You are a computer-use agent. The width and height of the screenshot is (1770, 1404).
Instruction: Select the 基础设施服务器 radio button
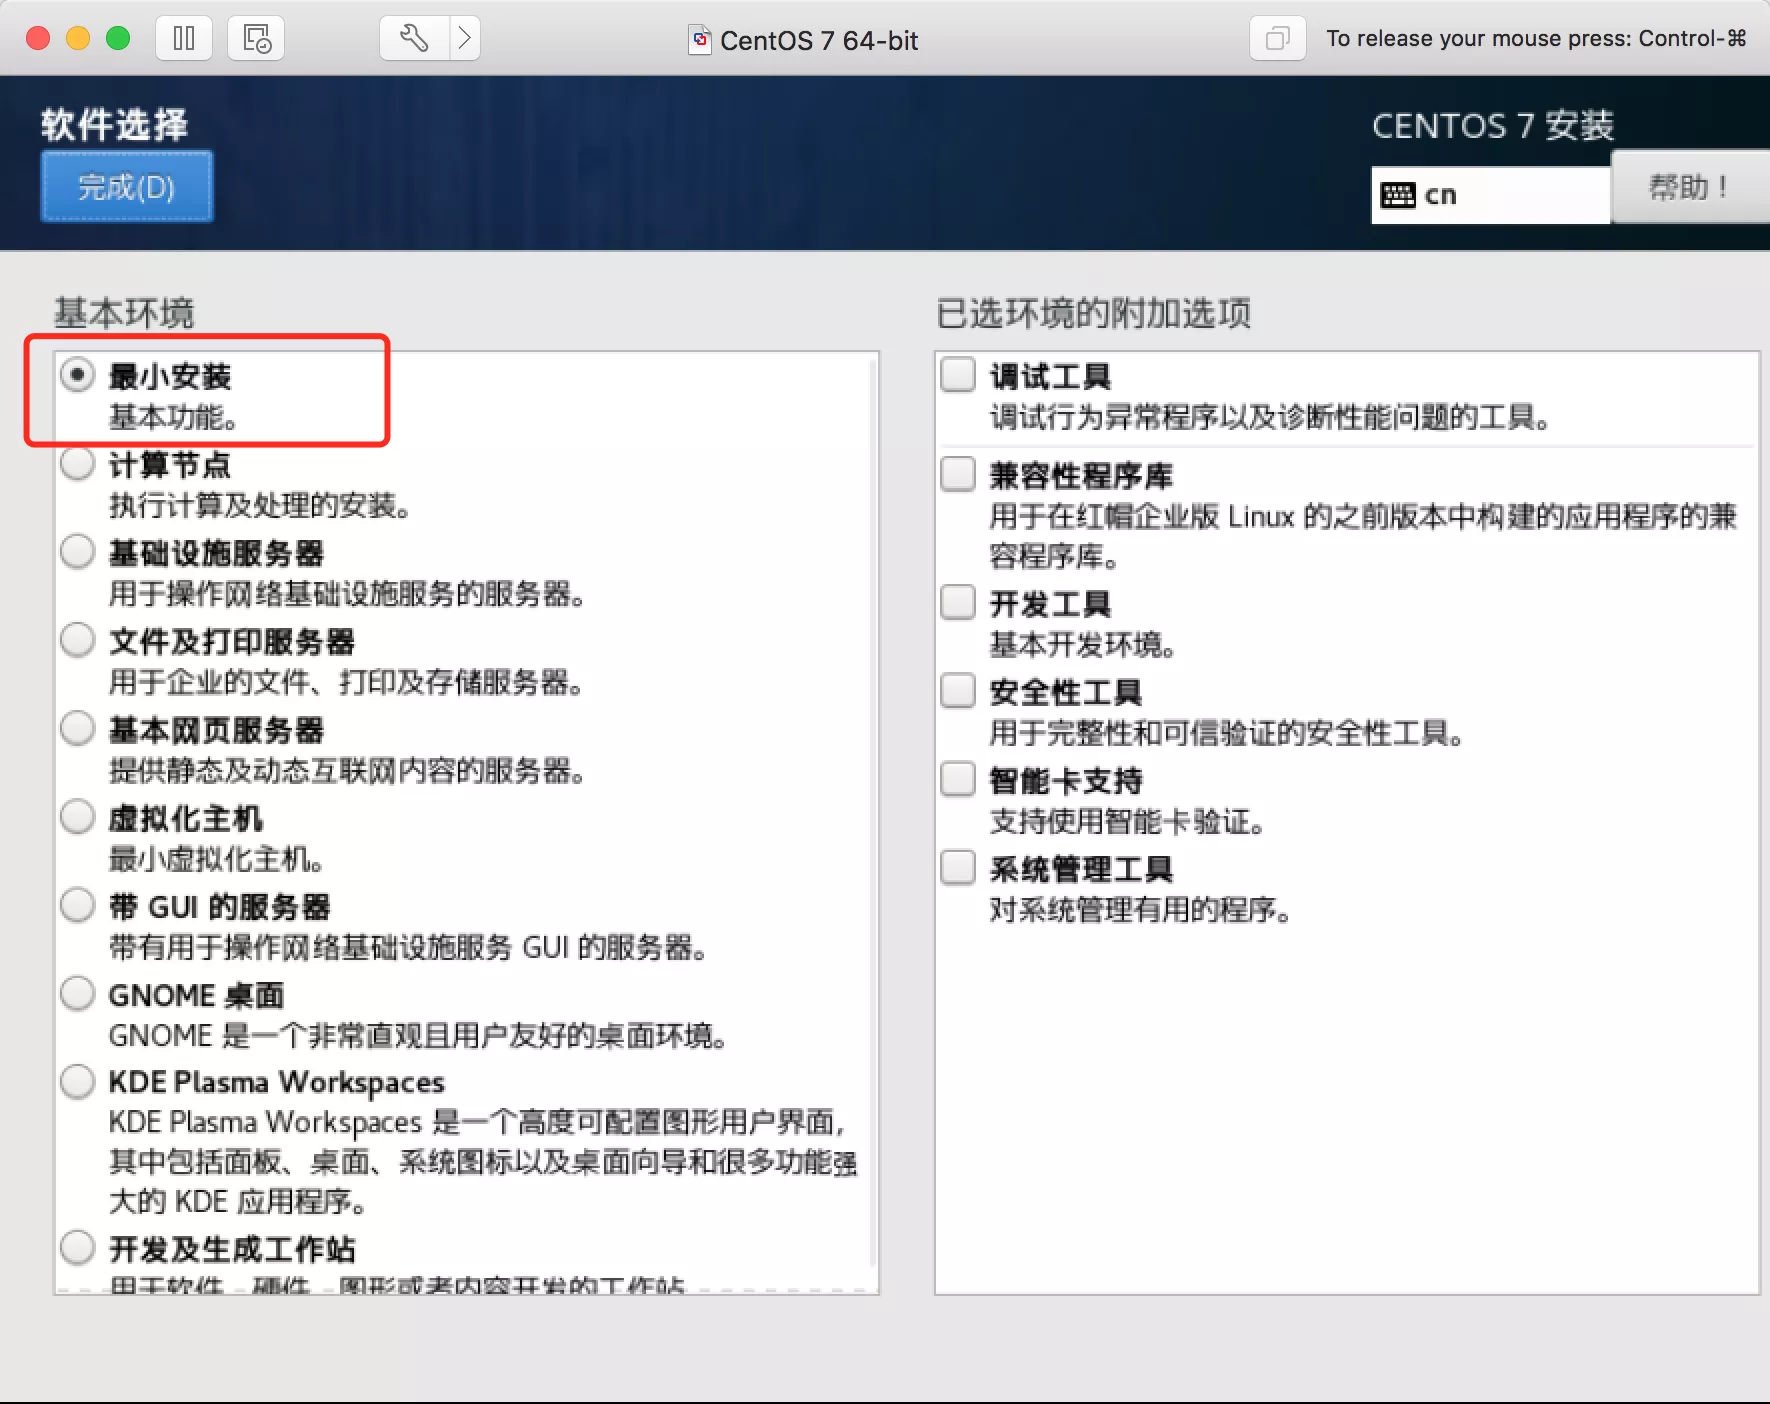coord(77,552)
